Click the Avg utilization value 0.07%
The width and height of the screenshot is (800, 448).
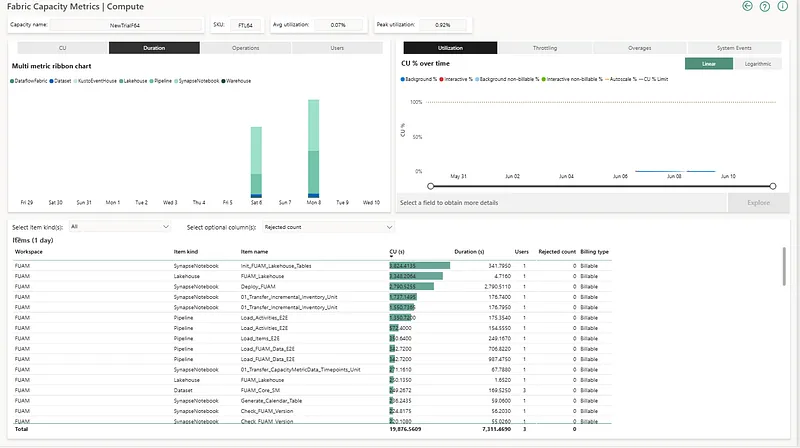point(338,25)
